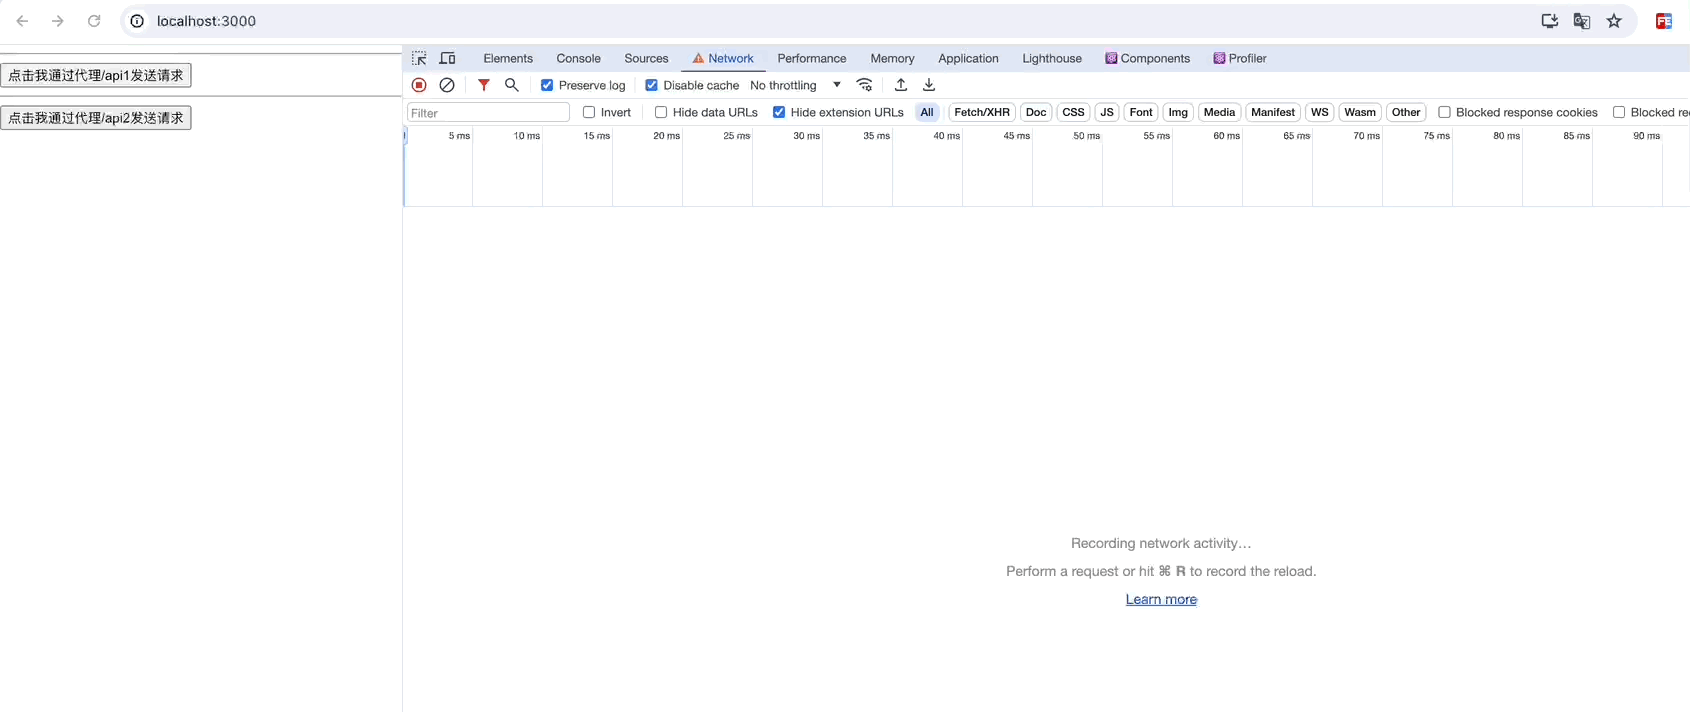The height and width of the screenshot is (712, 1690).
Task: Enable Blocked response cookies checkbox
Action: tap(1444, 112)
